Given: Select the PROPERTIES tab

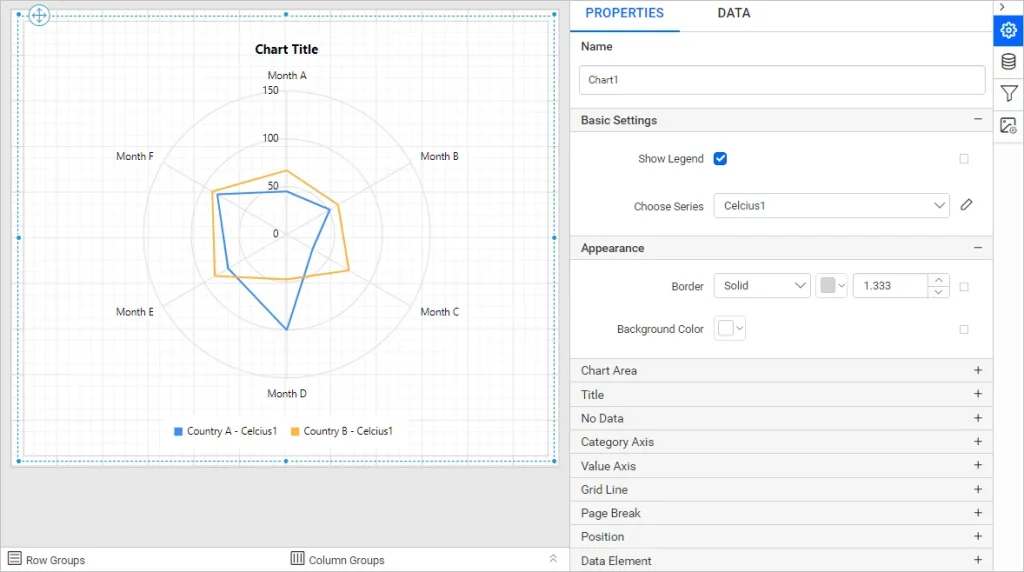Looking at the screenshot, I should [624, 14].
